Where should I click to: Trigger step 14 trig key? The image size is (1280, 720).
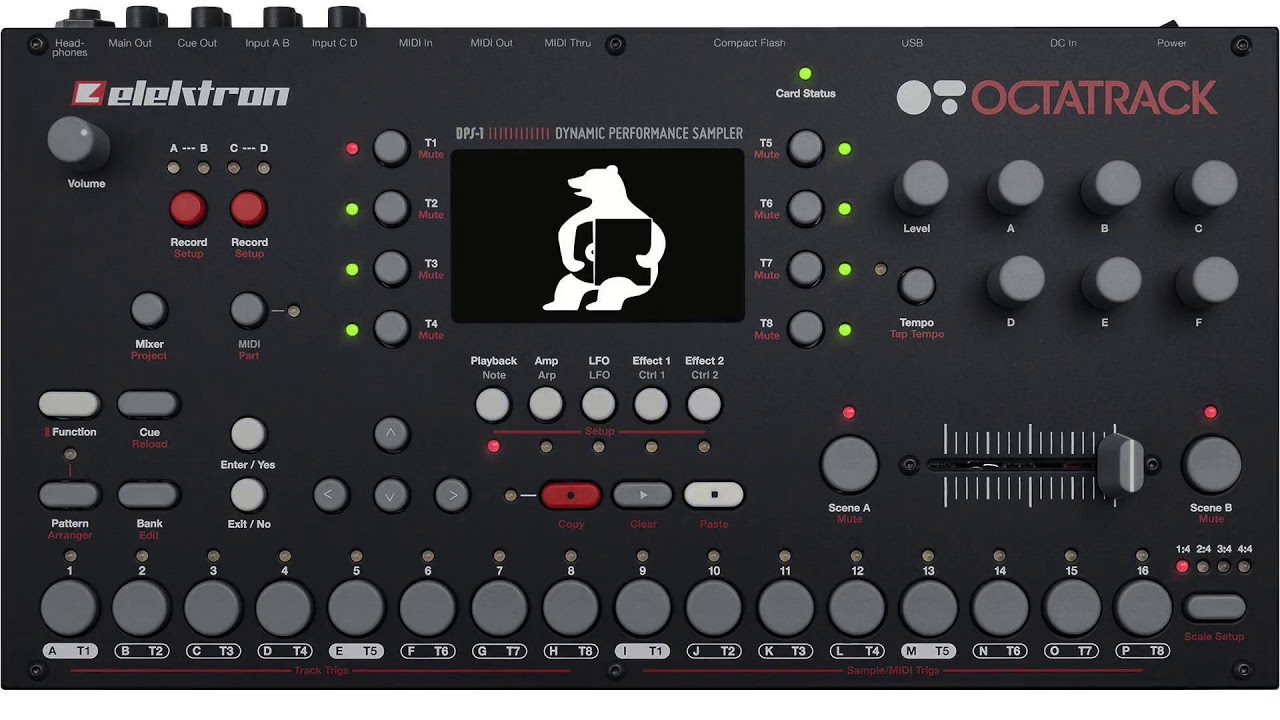tap(1000, 608)
